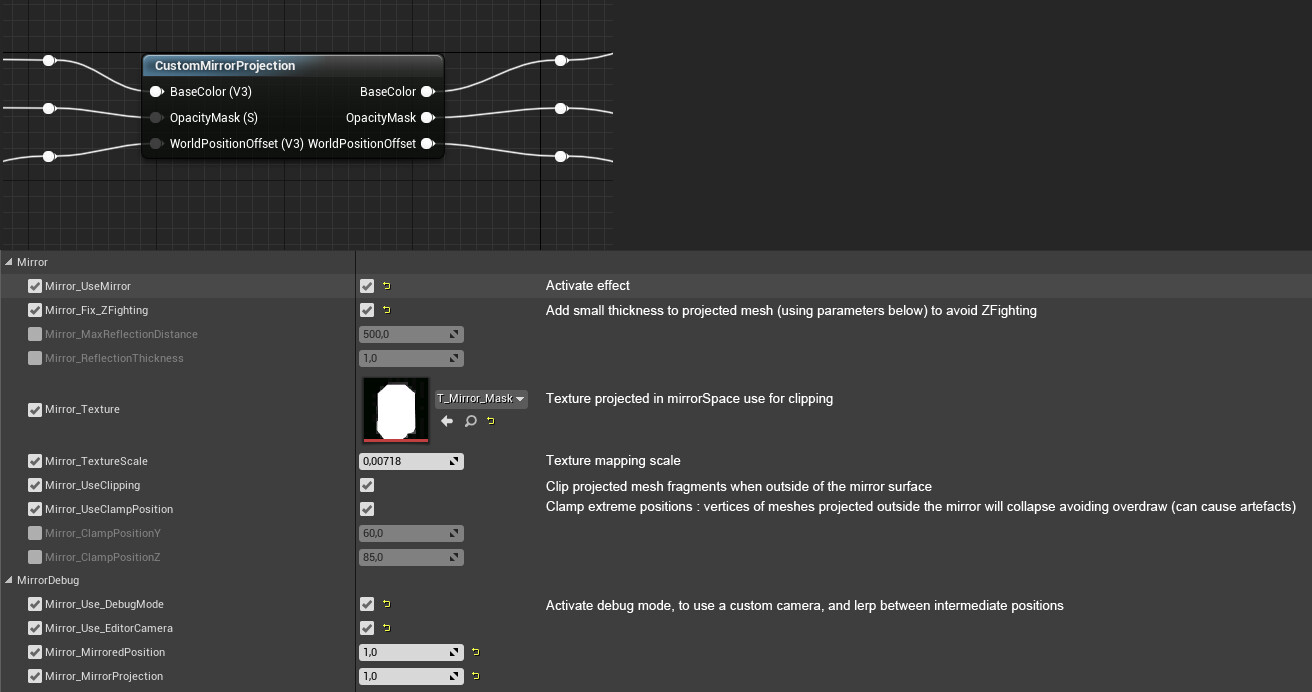
Task: Click the Mirror_TextureScale field showing 0,00718
Action: coord(411,461)
